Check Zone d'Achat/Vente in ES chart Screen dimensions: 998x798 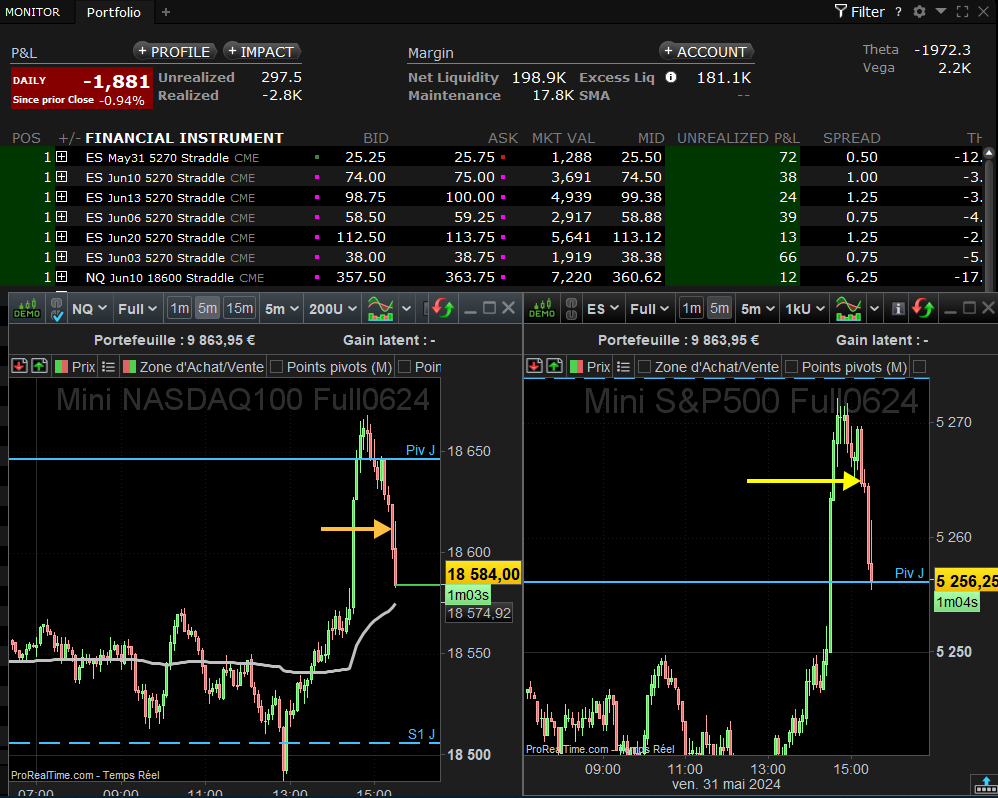pos(644,367)
